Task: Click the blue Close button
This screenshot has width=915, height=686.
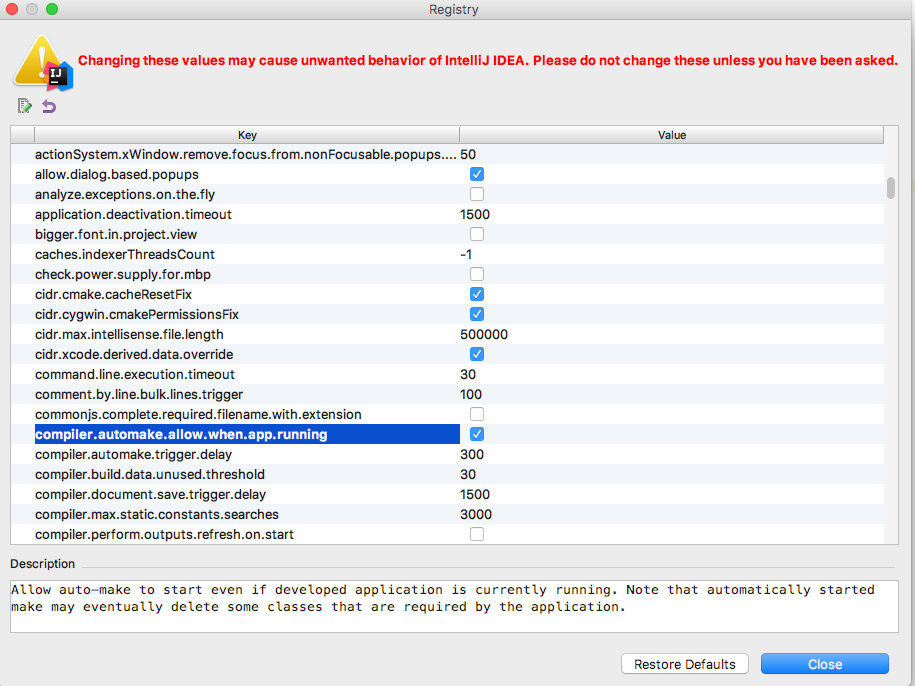Action: 824,664
